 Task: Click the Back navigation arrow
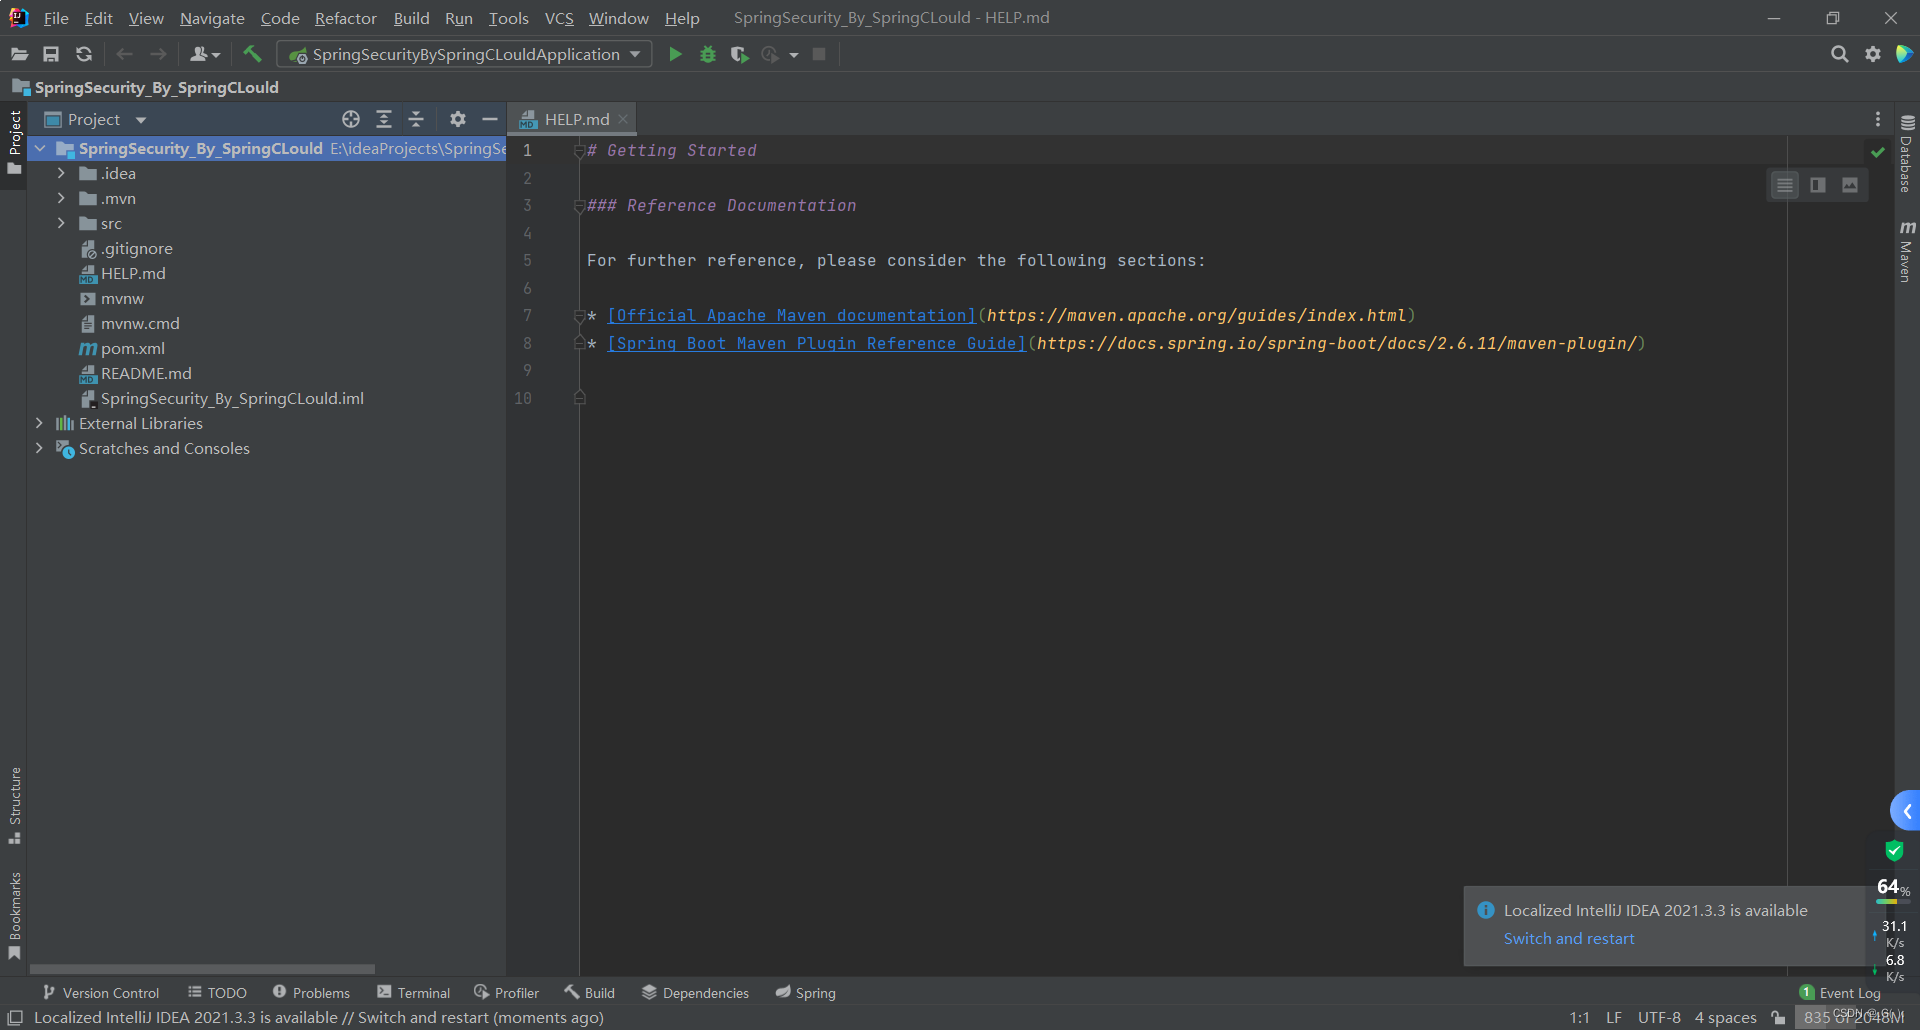(124, 54)
